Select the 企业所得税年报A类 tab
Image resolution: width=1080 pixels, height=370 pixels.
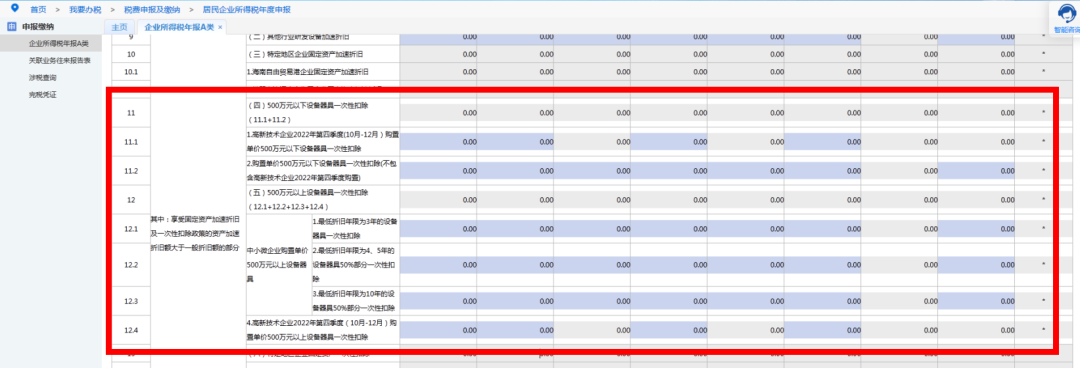pyautogui.click(x=180, y=27)
